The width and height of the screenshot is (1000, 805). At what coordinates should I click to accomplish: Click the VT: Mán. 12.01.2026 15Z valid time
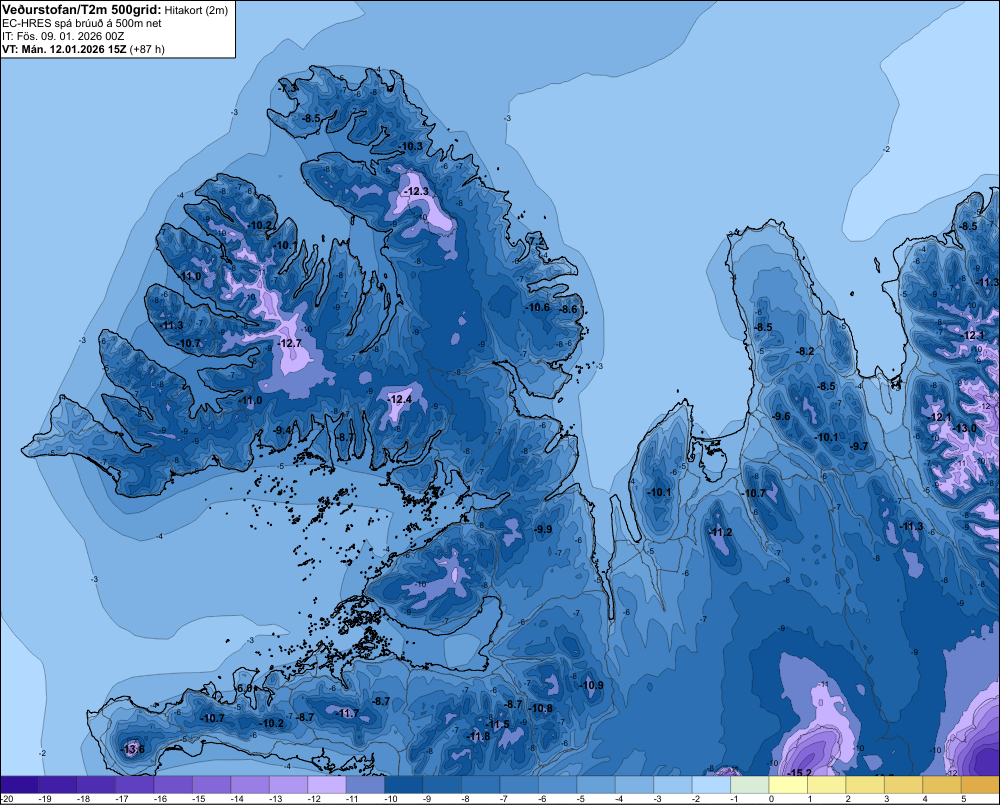(x=64, y=49)
